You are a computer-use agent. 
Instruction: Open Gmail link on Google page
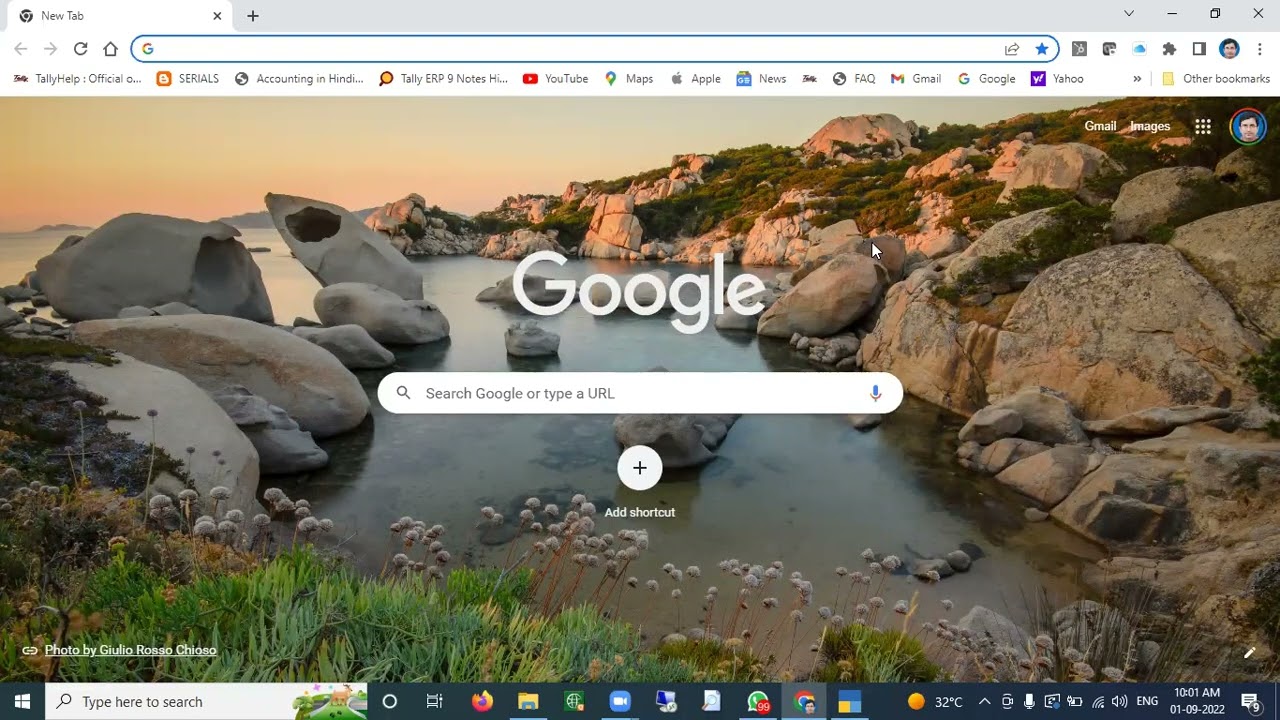(1100, 126)
